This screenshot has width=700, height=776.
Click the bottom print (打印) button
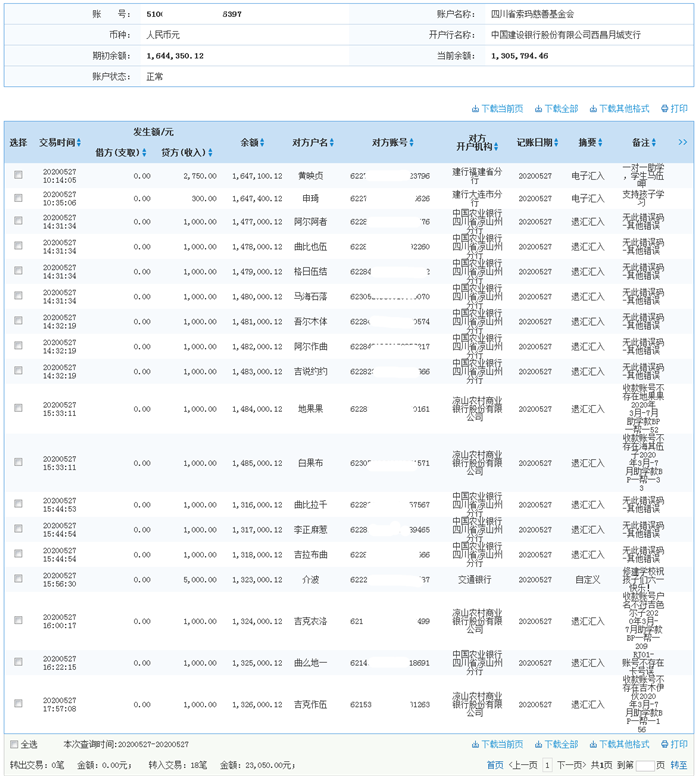pyautogui.click(x=673, y=745)
